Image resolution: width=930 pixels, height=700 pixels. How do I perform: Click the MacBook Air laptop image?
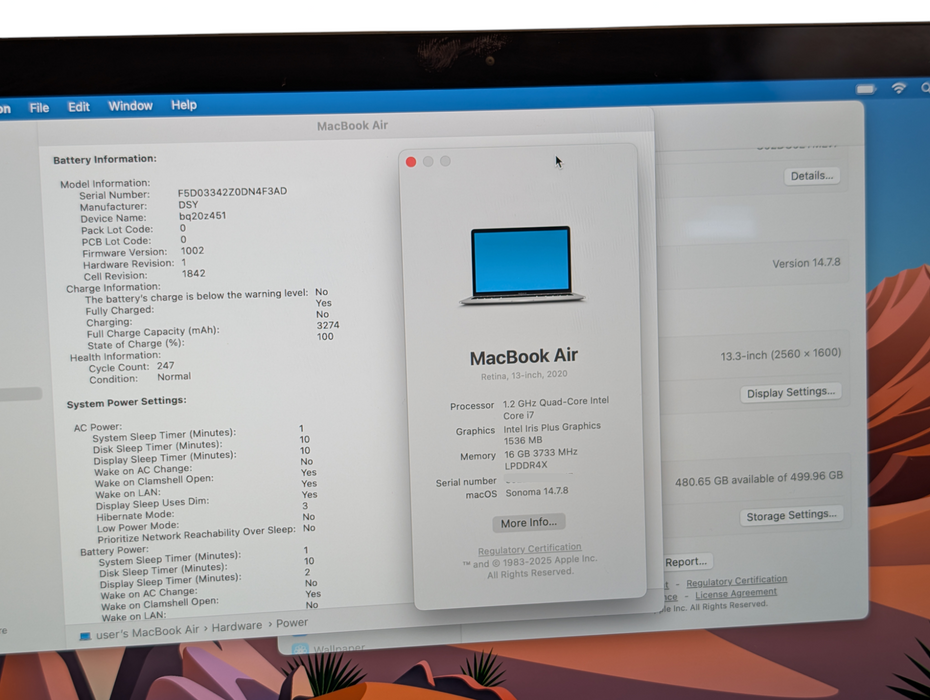[x=521, y=266]
